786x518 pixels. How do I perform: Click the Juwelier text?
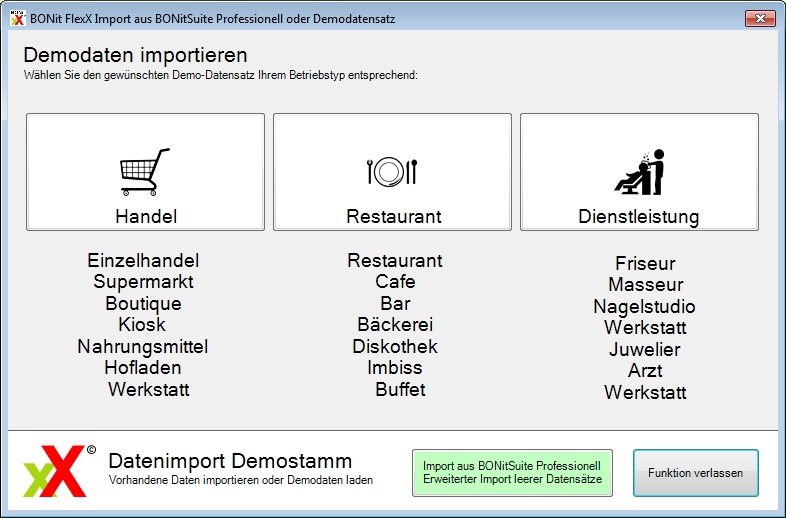[645, 349]
